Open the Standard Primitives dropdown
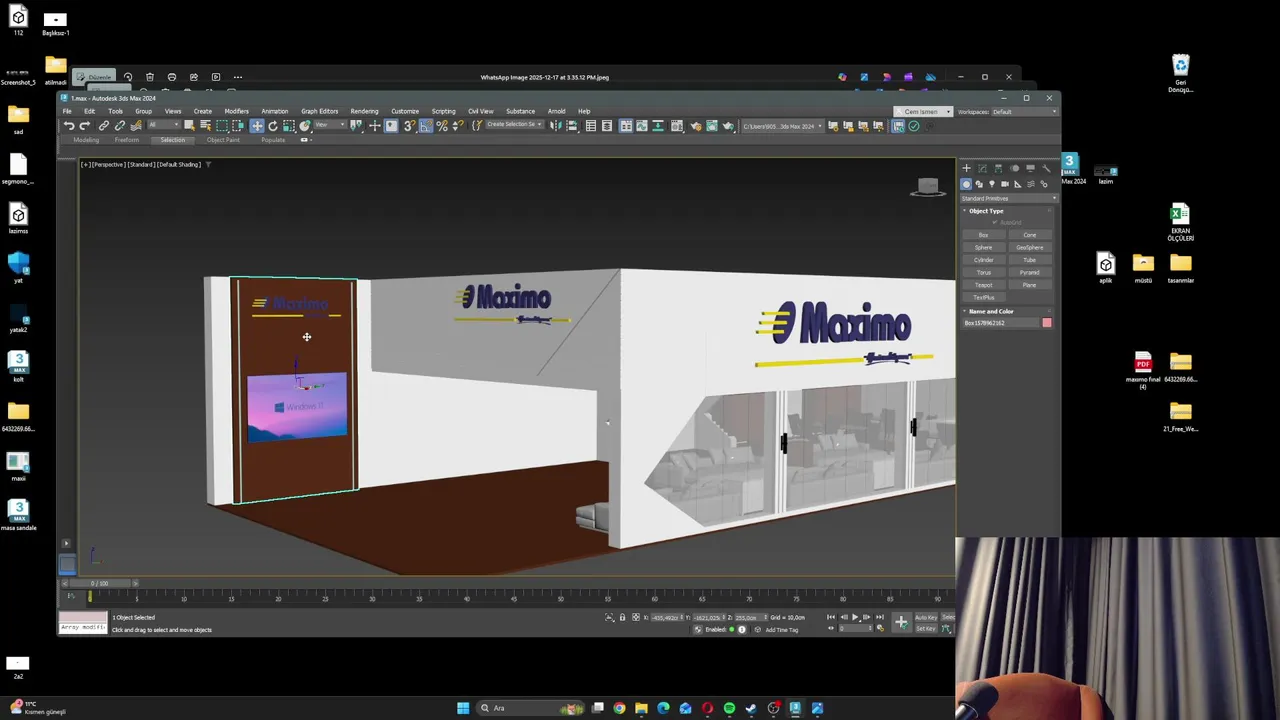The image size is (1280, 720). pyautogui.click(x=1008, y=198)
